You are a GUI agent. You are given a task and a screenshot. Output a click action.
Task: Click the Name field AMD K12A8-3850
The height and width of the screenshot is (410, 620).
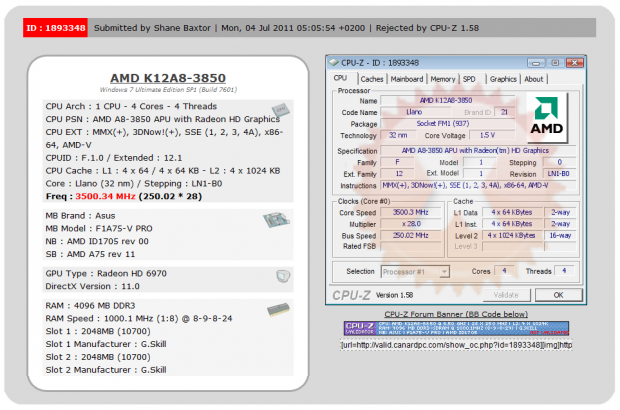(x=447, y=100)
